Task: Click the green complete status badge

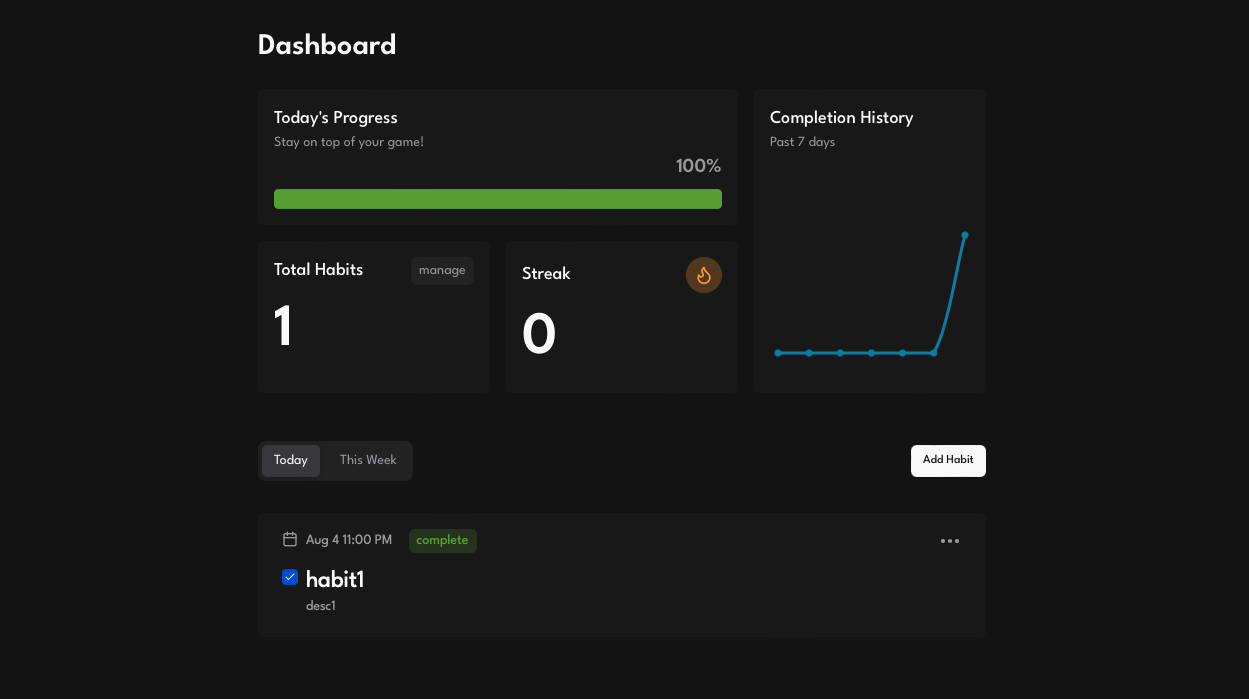Action: coord(442,541)
